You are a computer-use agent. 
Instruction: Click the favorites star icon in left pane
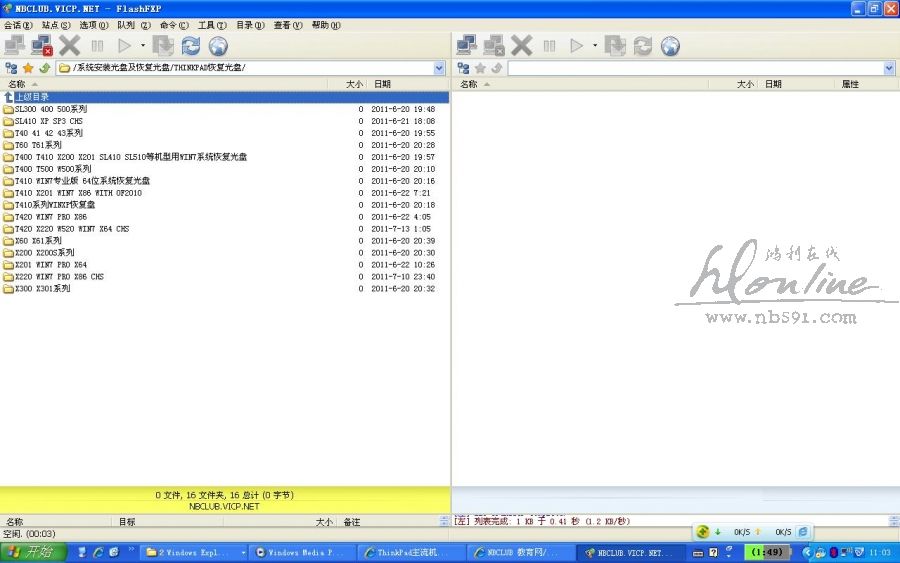click(28, 68)
